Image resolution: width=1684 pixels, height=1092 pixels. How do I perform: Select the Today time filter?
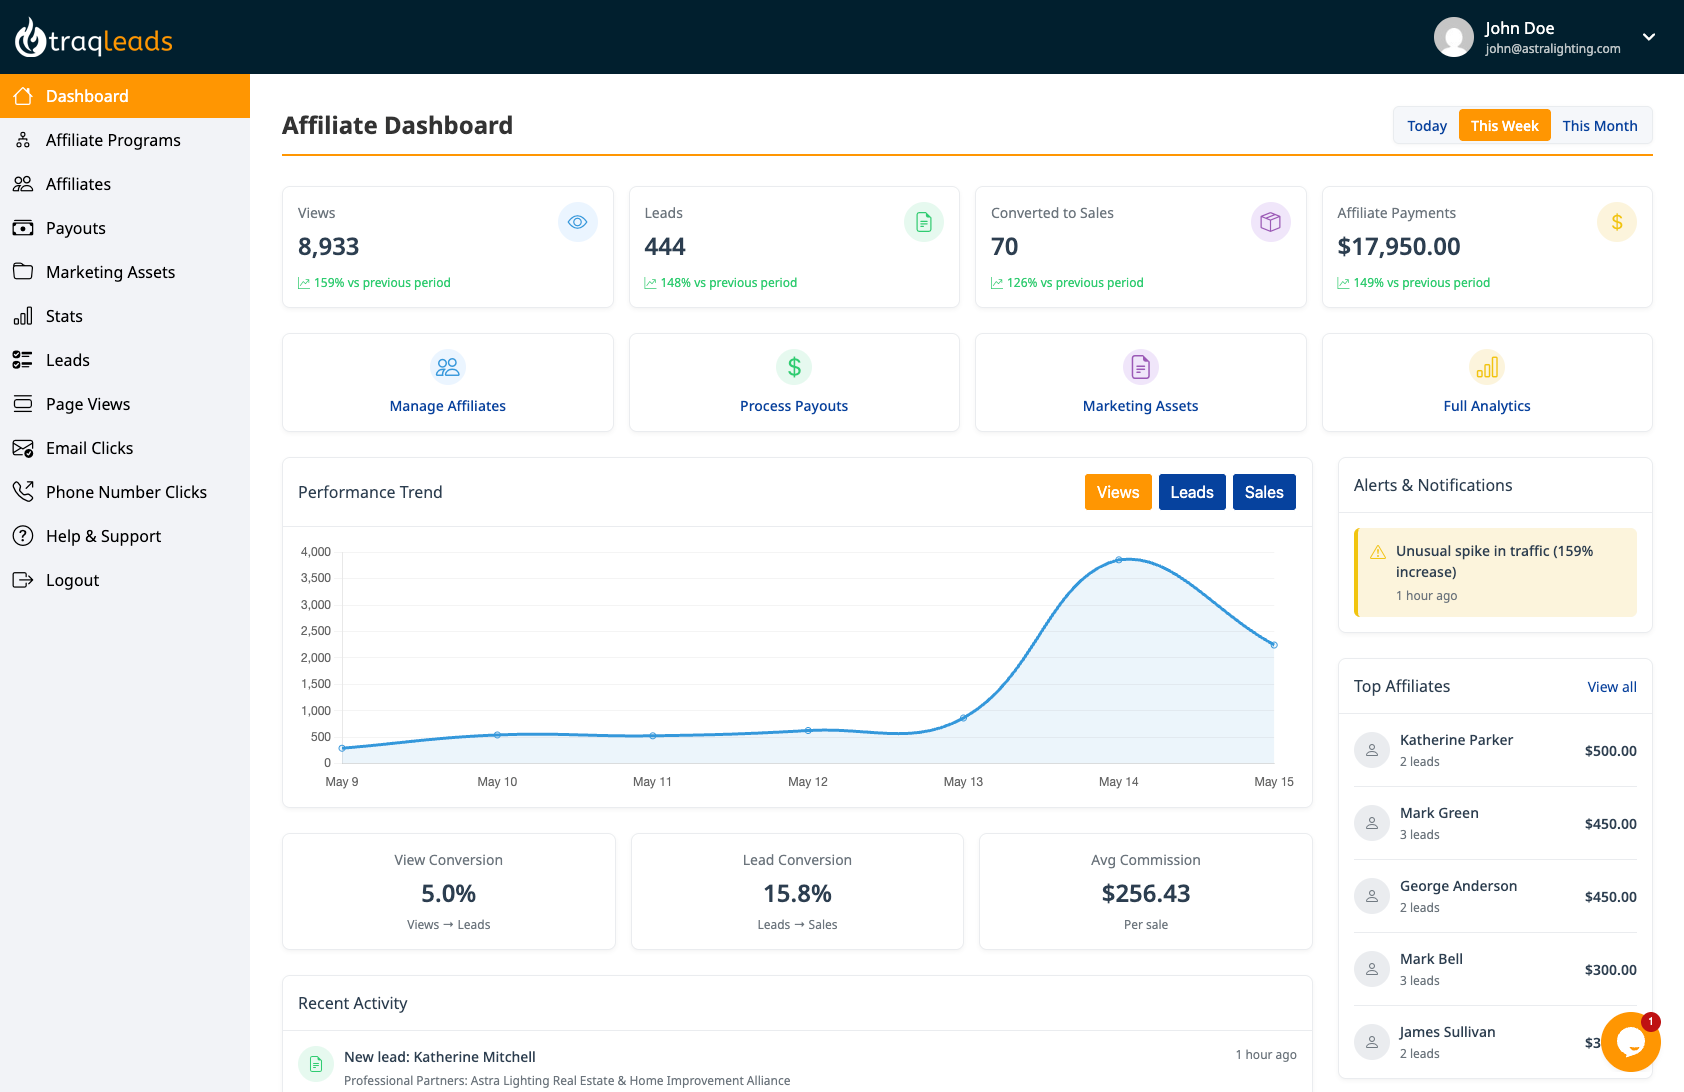(x=1427, y=125)
